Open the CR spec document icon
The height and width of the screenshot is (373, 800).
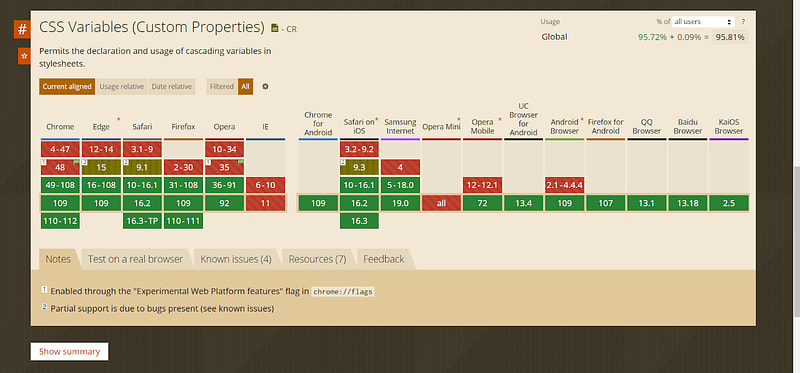click(275, 28)
